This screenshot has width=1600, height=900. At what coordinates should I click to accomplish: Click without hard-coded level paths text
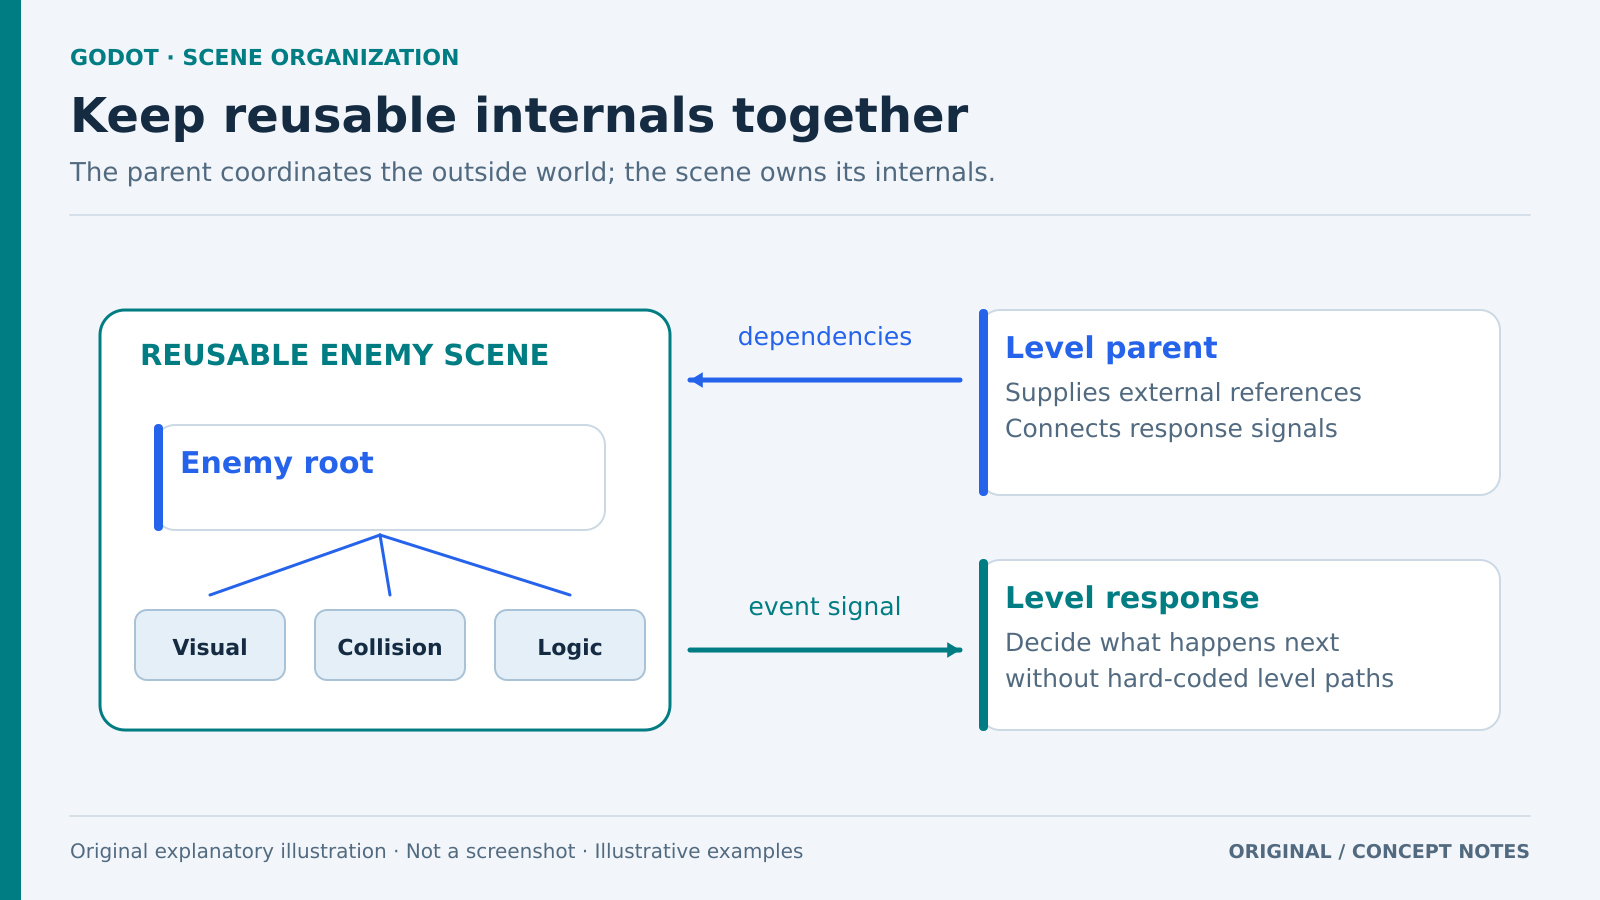[1199, 679]
